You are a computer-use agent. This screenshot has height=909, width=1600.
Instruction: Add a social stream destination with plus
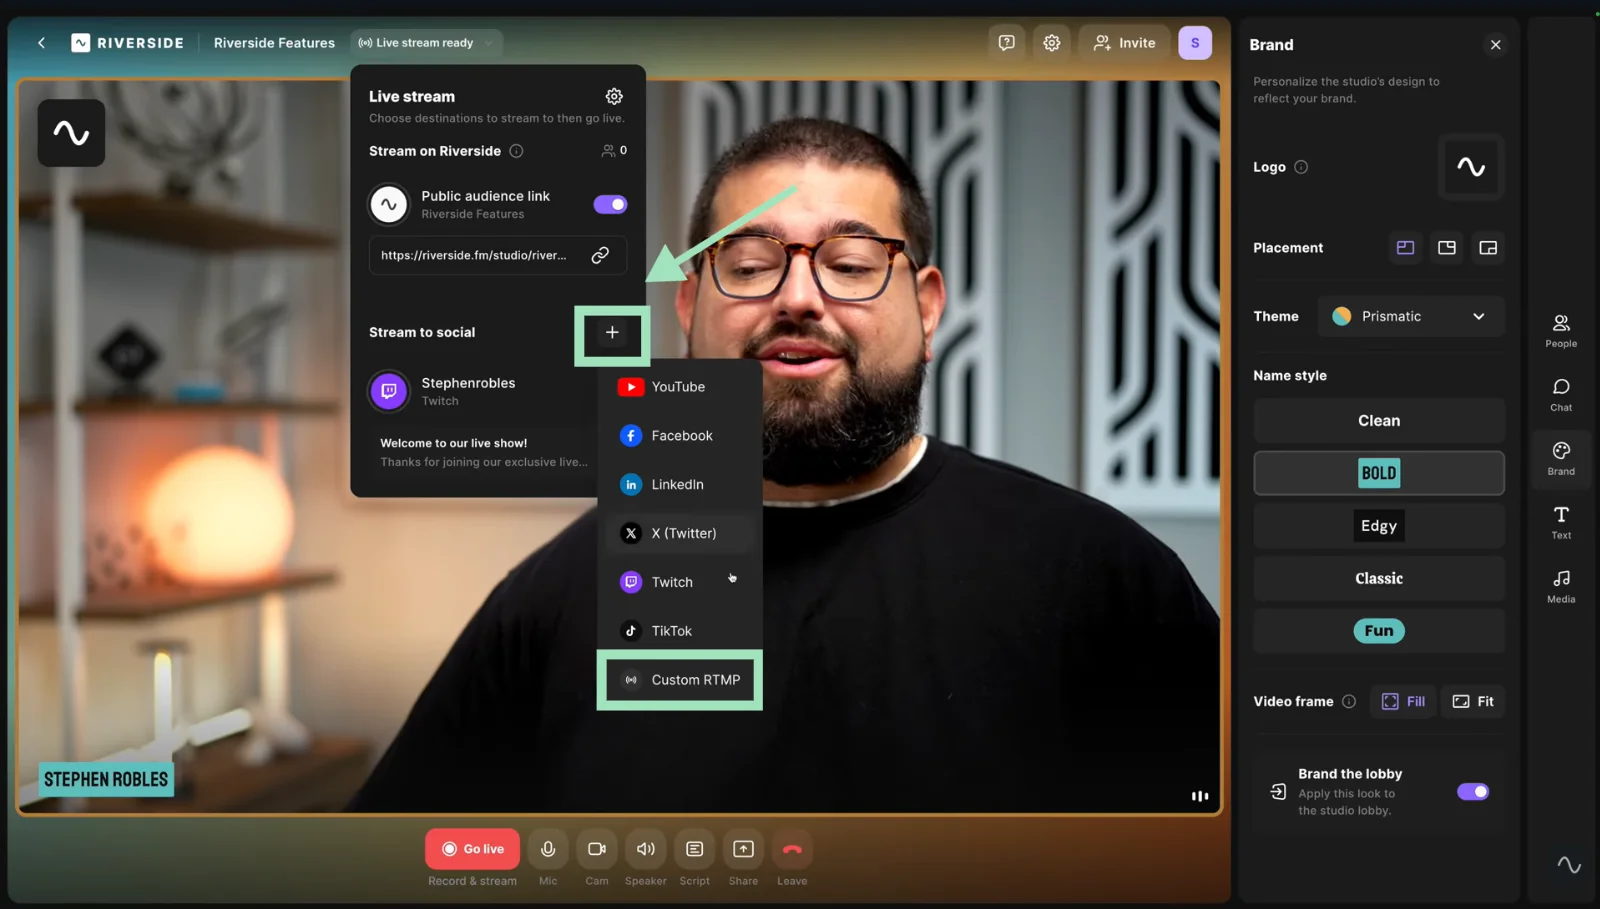click(x=612, y=332)
